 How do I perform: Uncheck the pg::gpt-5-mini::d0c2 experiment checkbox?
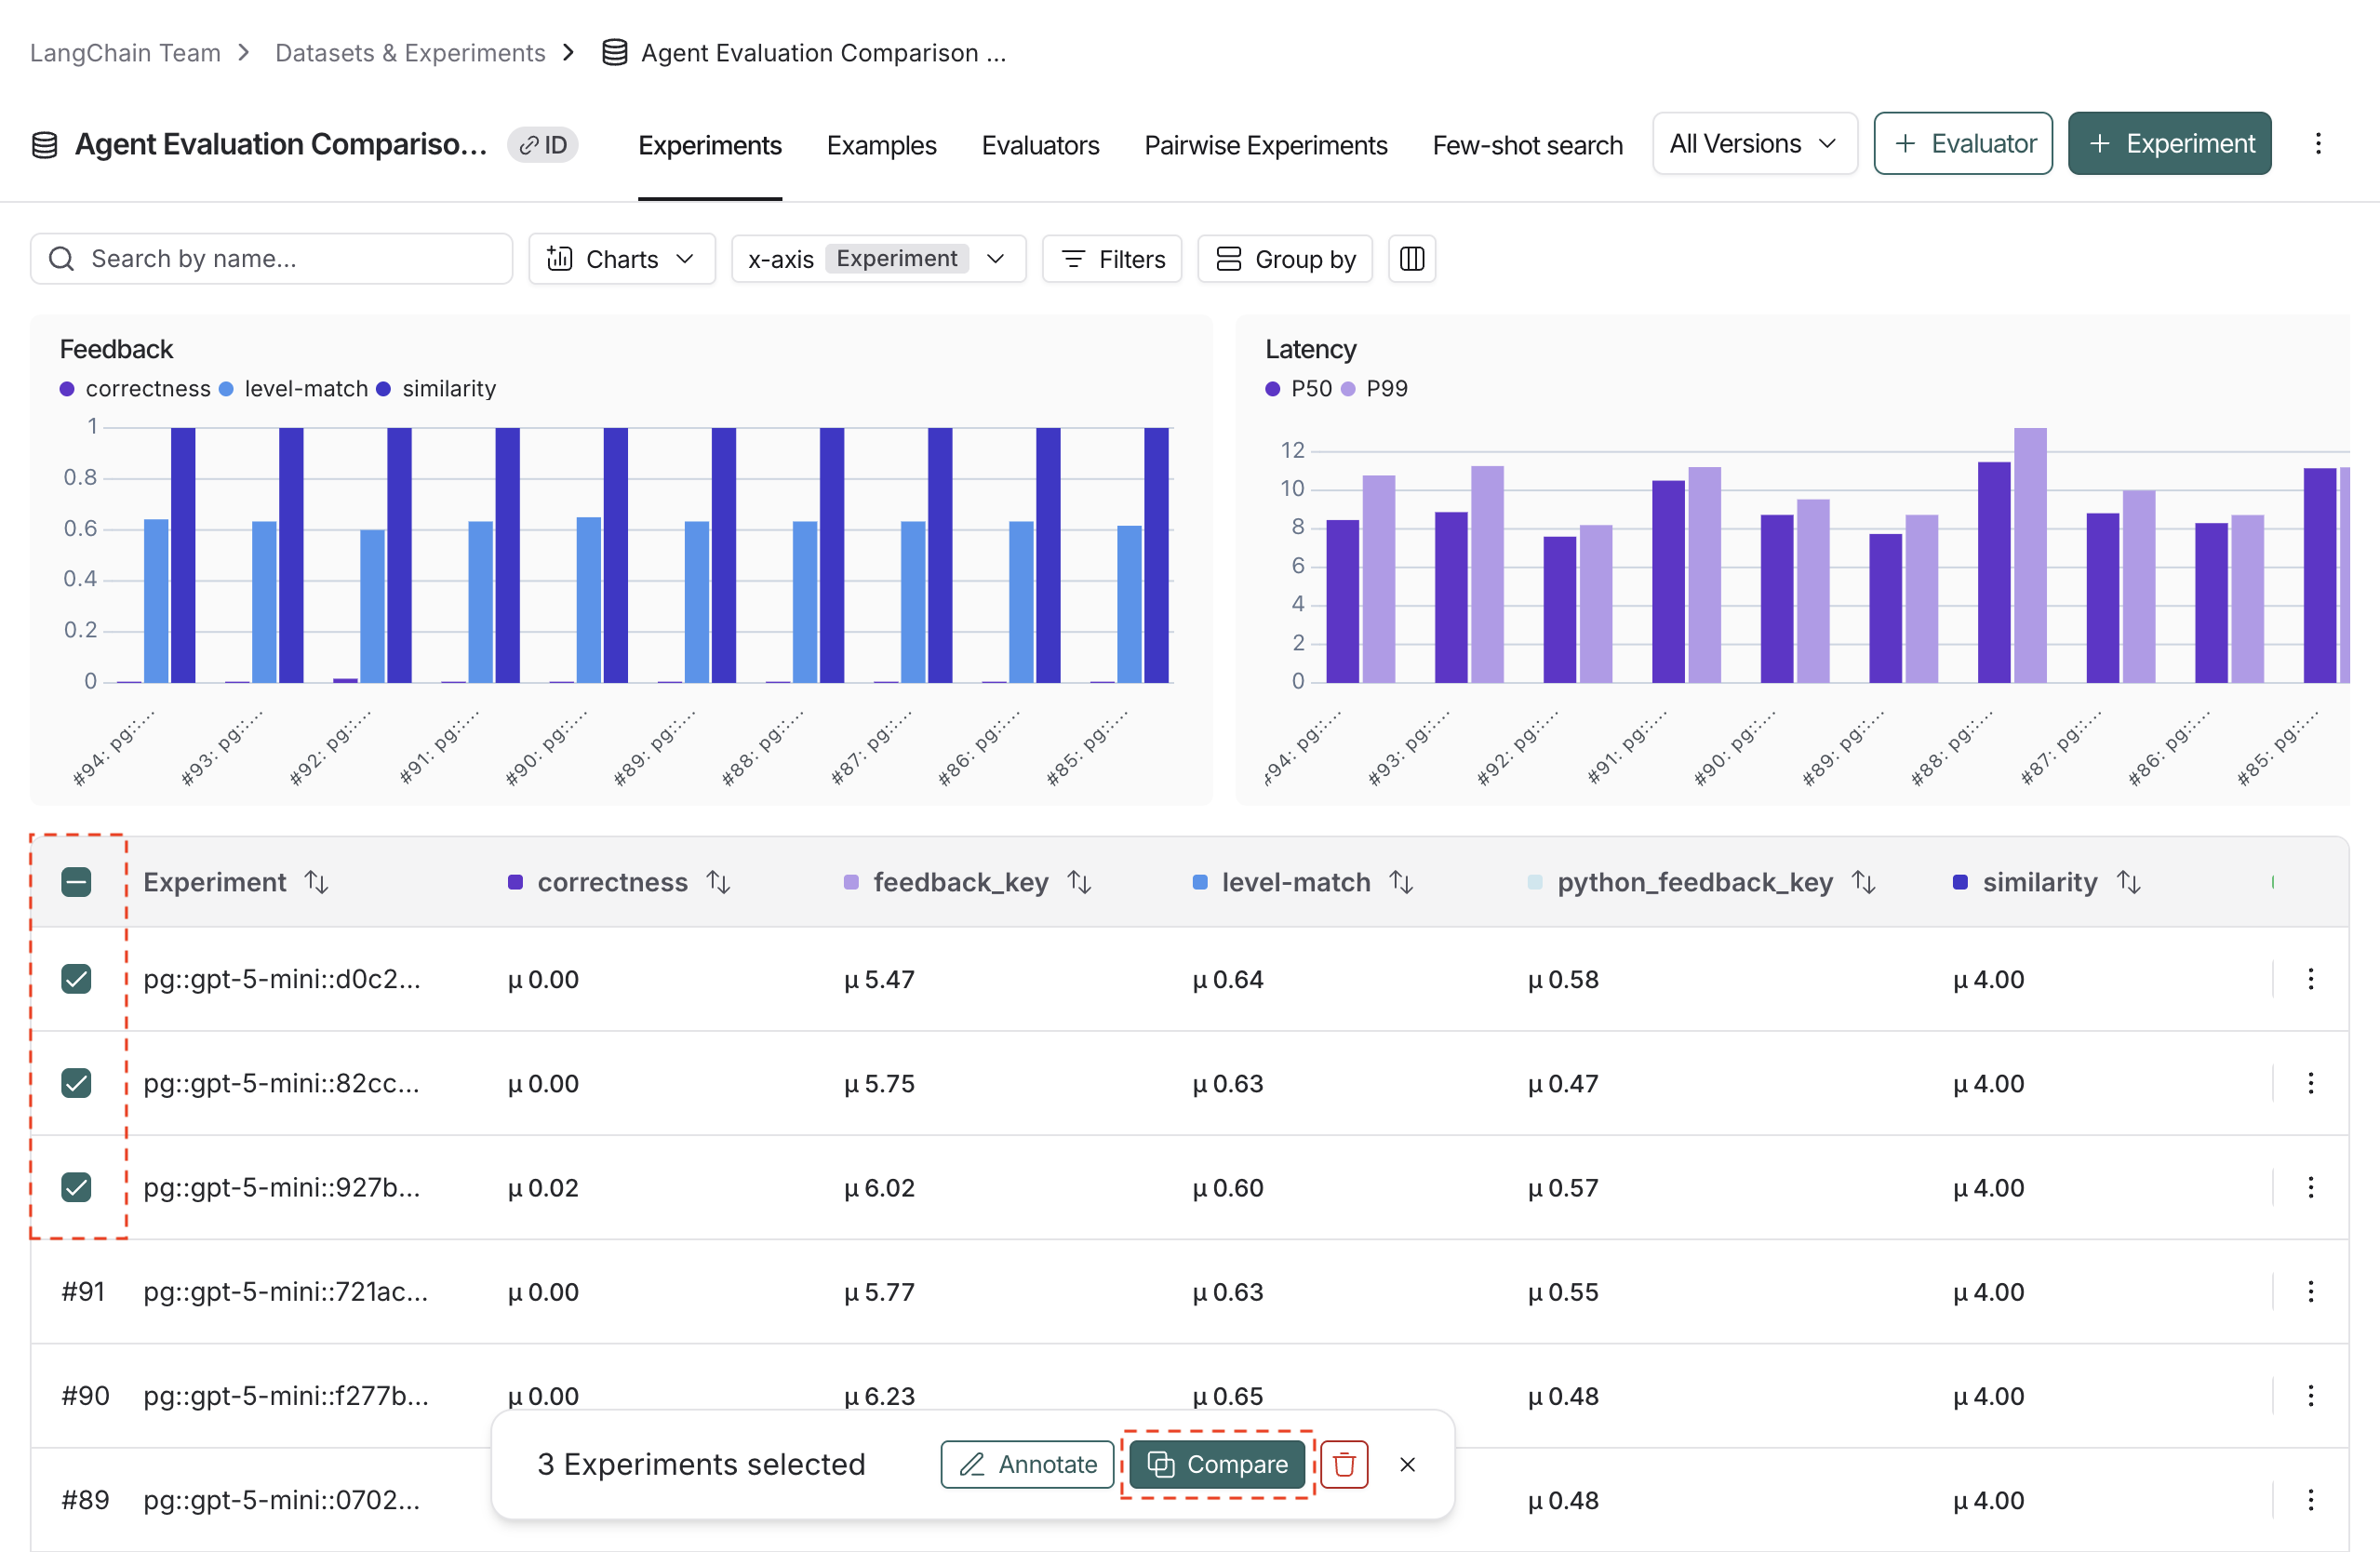76,979
